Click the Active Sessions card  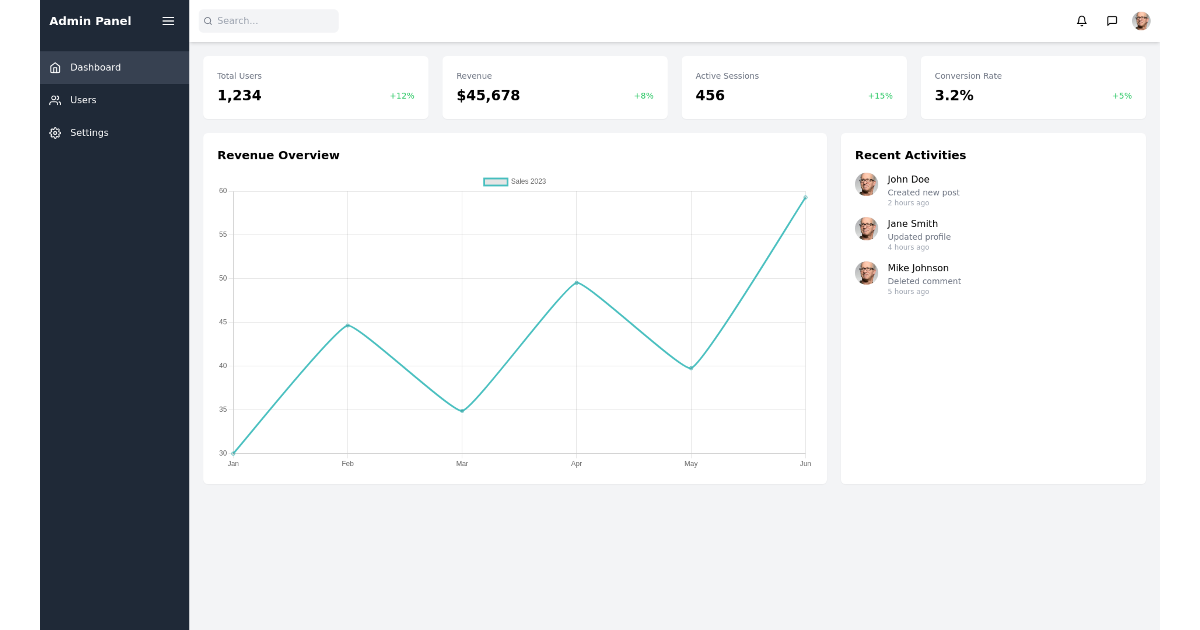click(x=794, y=87)
